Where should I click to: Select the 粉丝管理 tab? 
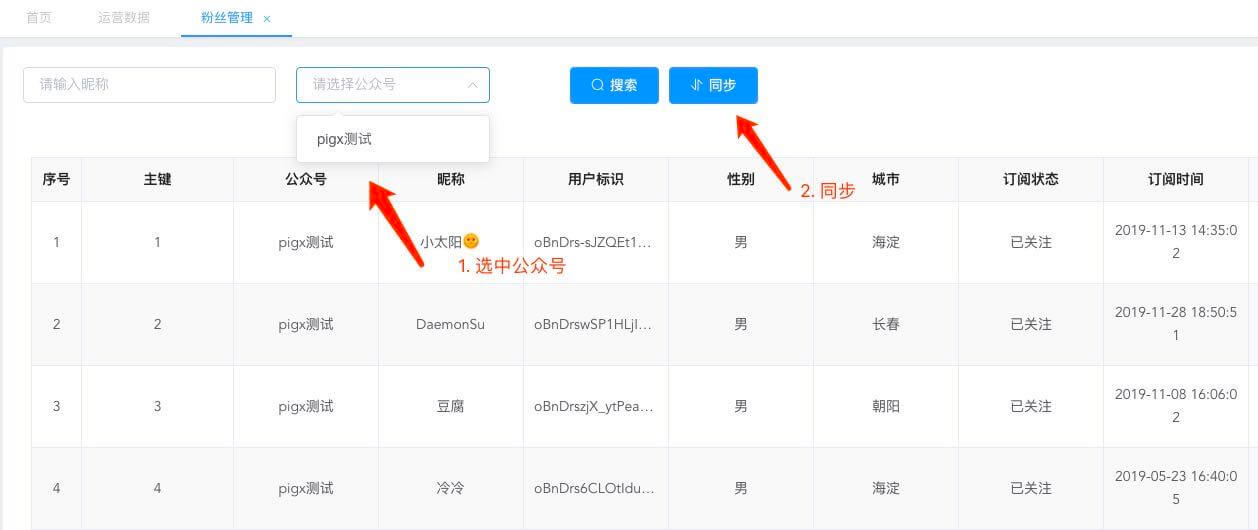(226, 18)
